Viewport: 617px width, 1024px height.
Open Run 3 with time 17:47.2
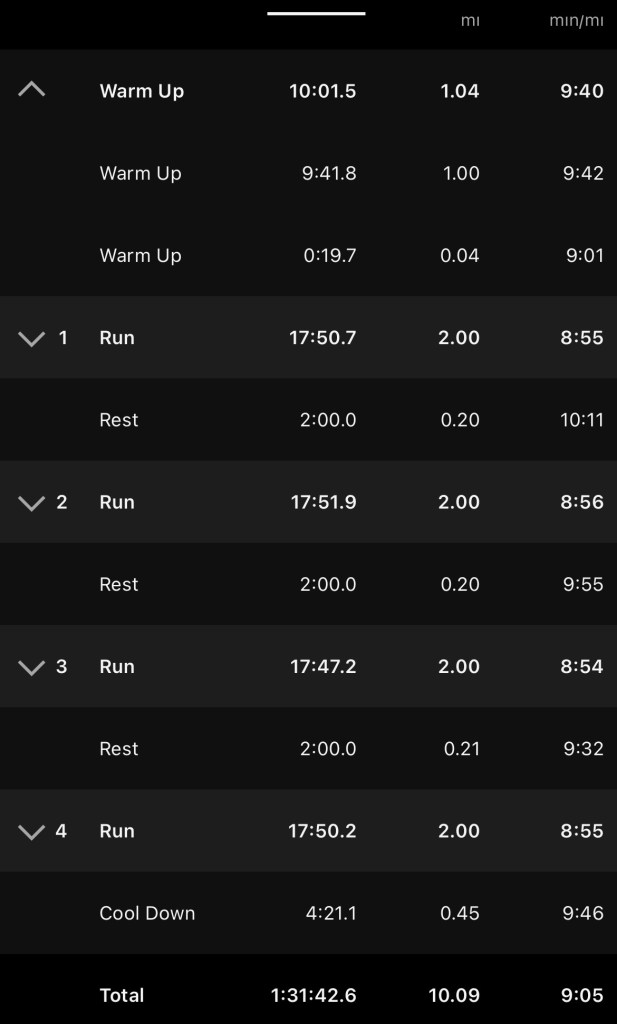[x=323, y=666]
